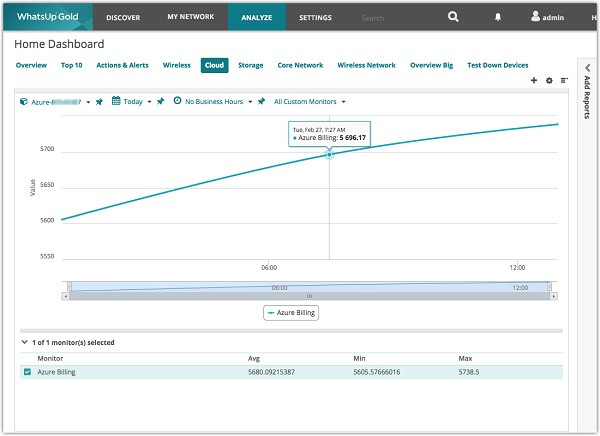Toggle the Azure Billing legend series
This screenshot has height=436, width=600.
(291, 313)
